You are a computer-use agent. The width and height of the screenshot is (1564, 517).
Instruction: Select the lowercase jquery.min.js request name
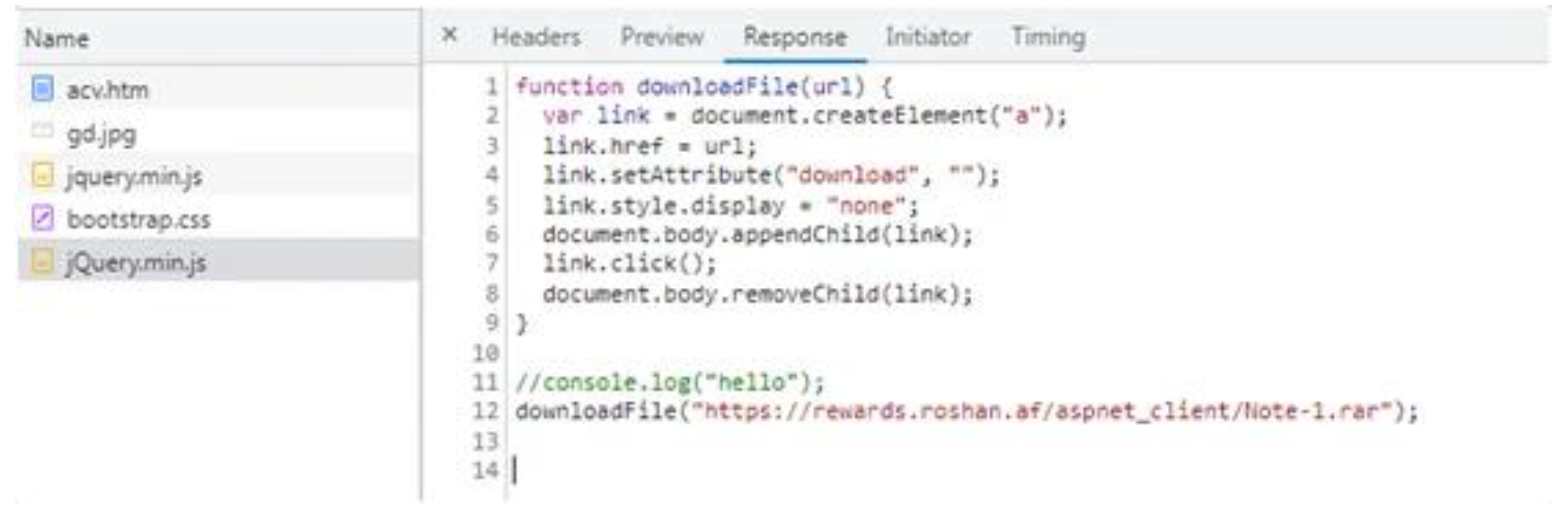[135, 177]
